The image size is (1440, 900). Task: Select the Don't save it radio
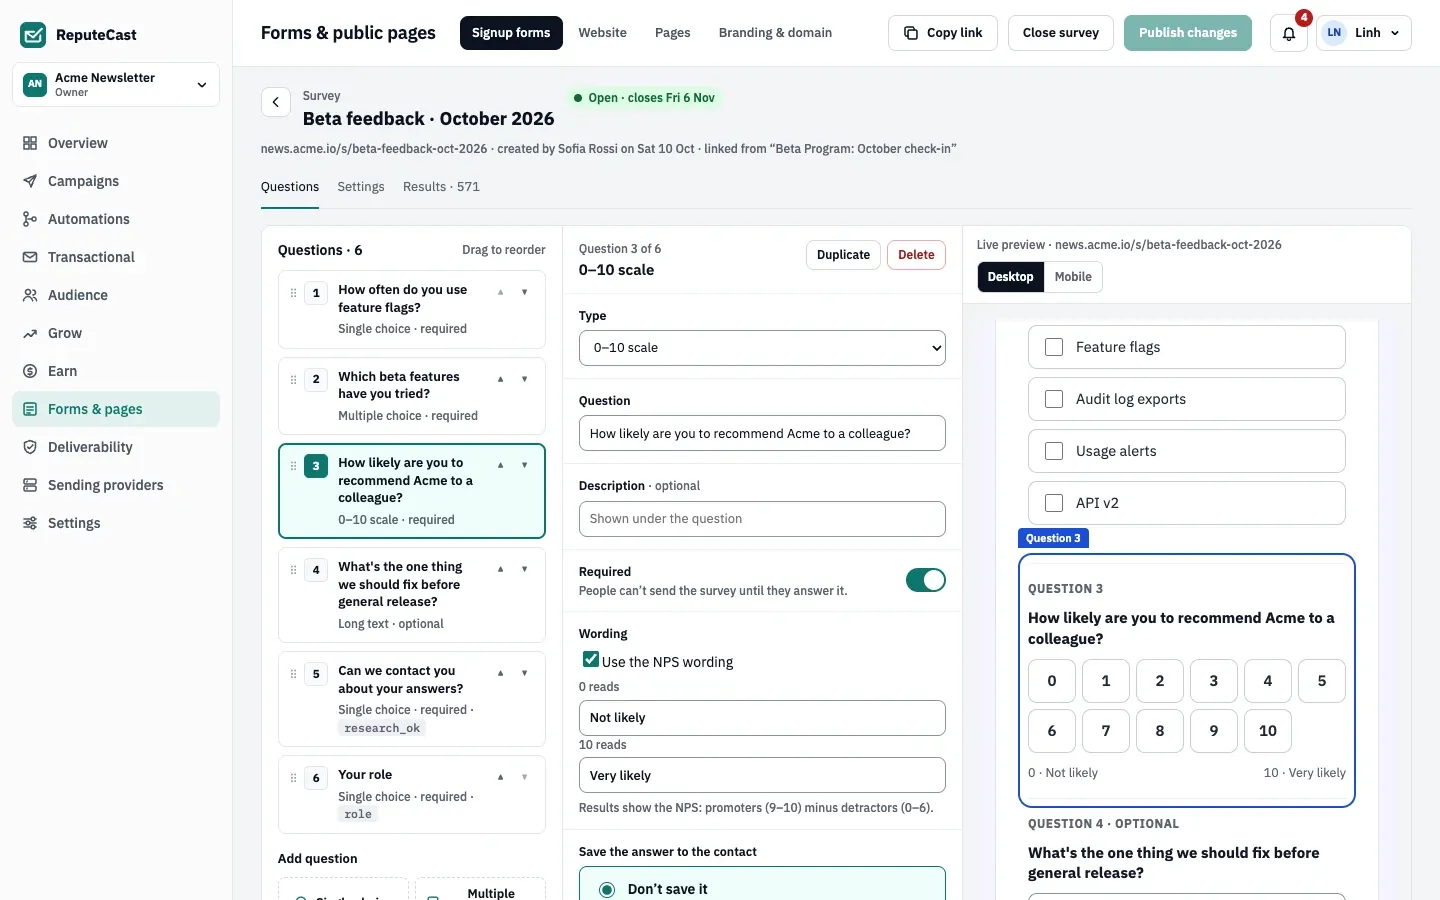[x=607, y=889]
